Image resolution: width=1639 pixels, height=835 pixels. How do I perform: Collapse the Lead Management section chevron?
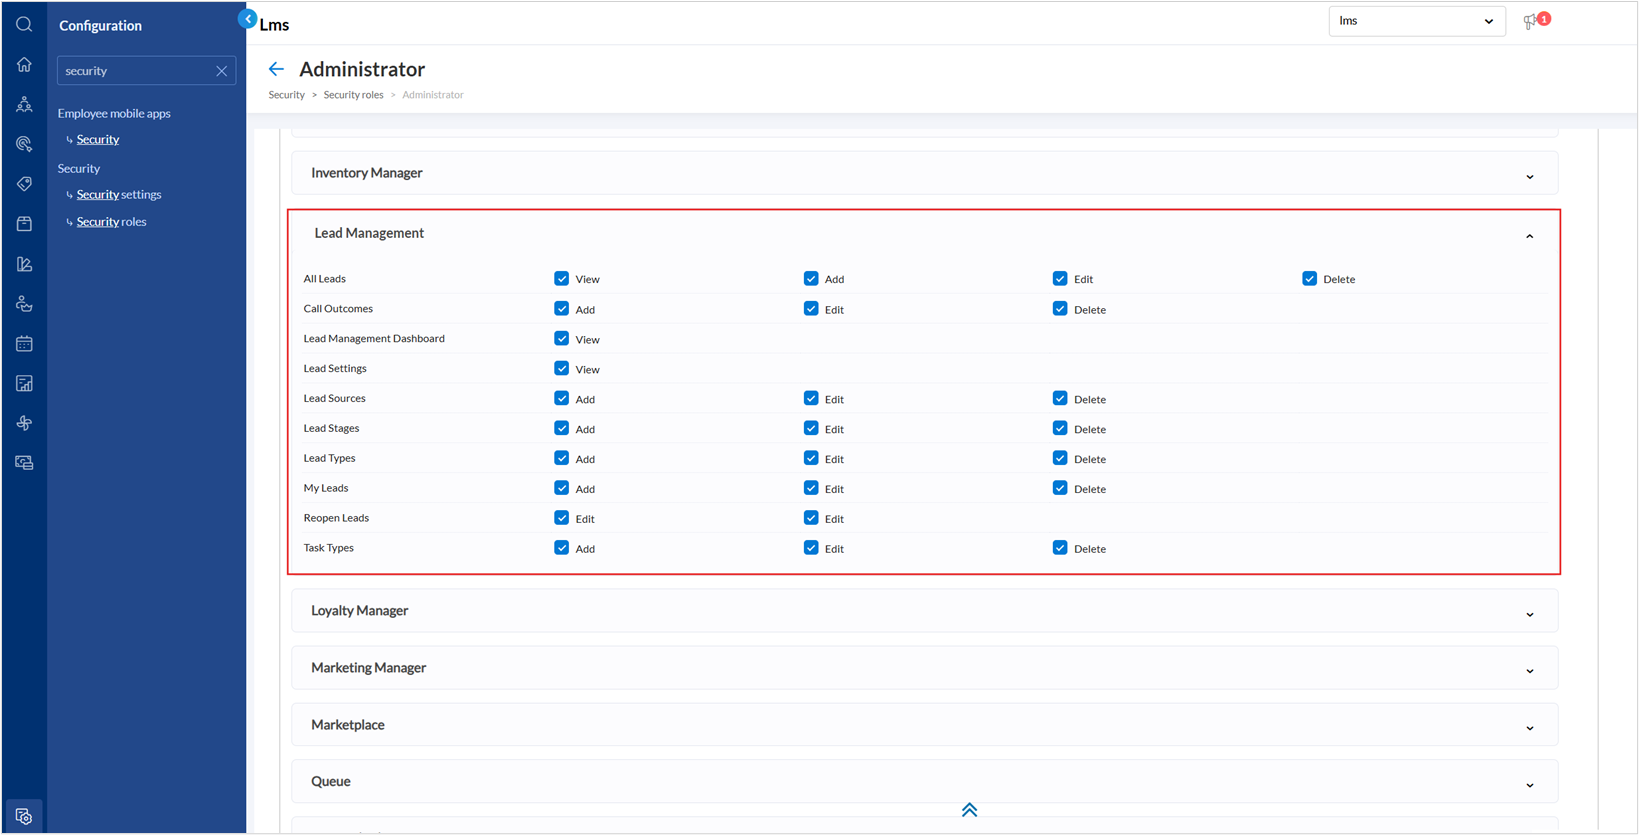click(x=1530, y=237)
